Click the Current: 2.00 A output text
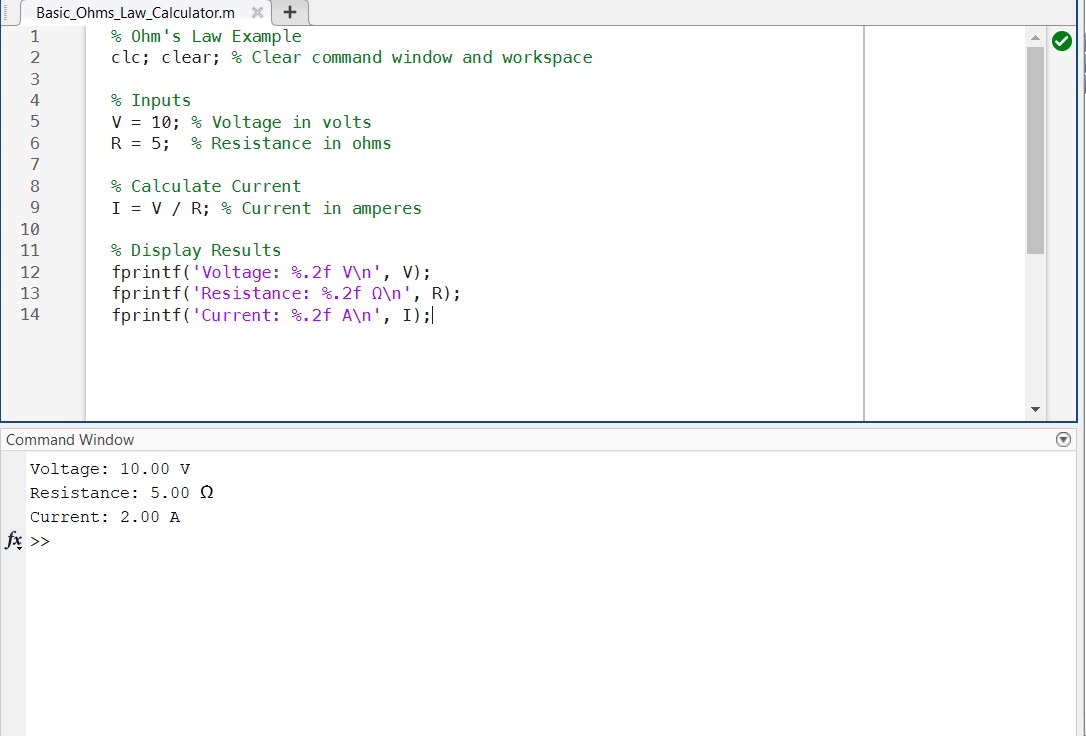The image size is (1086, 736). [103, 517]
